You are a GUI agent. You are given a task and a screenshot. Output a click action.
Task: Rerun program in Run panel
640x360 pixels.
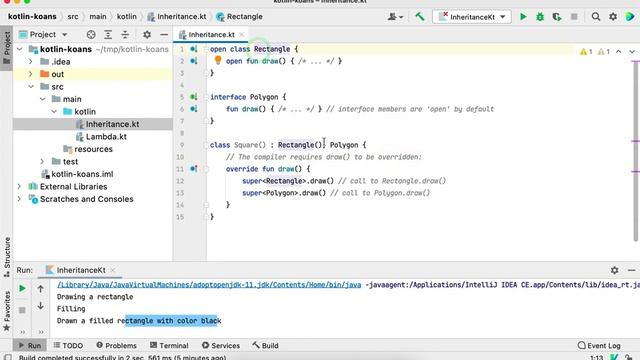[x=22, y=289]
